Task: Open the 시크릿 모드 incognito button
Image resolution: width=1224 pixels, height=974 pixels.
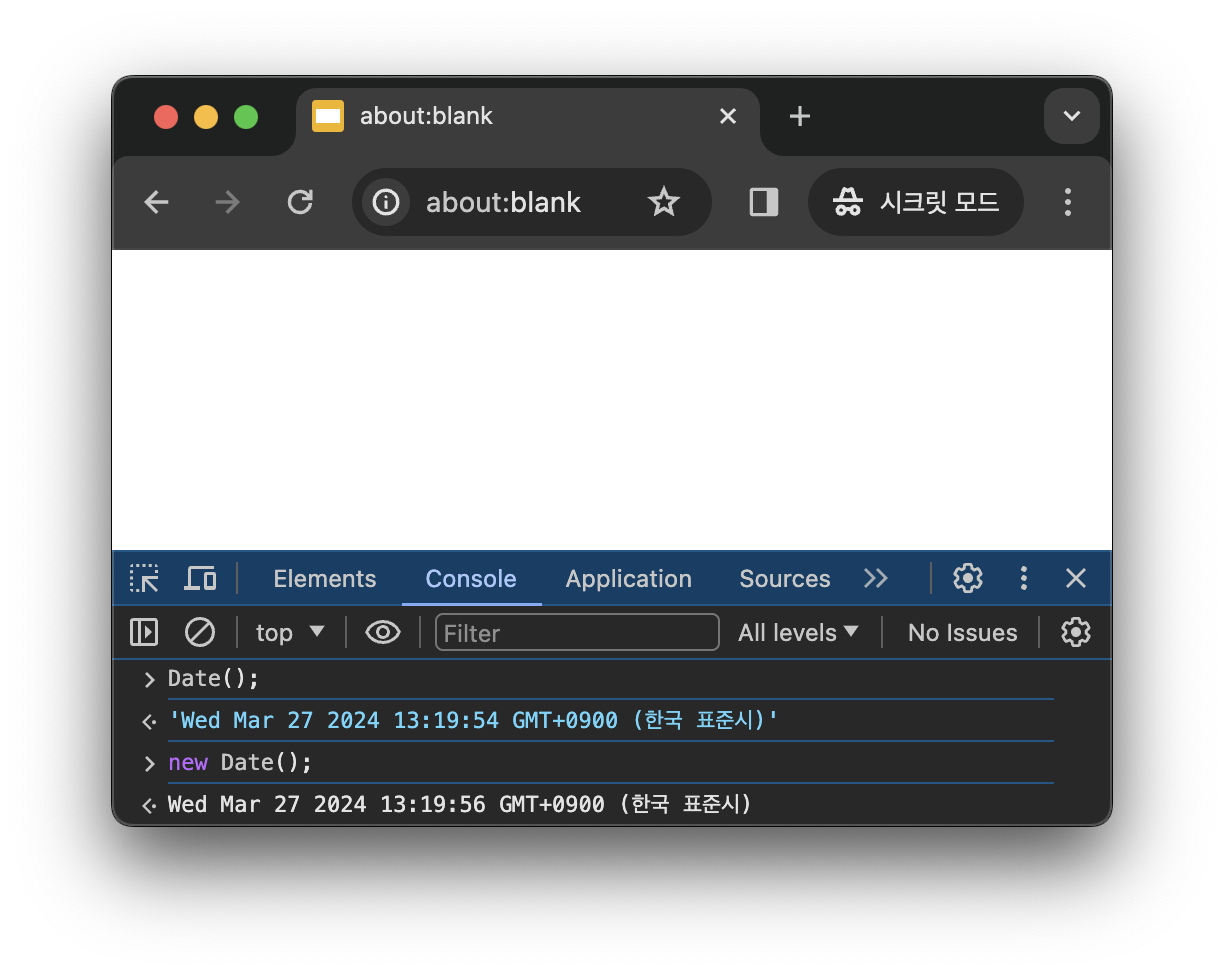Action: (x=916, y=202)
